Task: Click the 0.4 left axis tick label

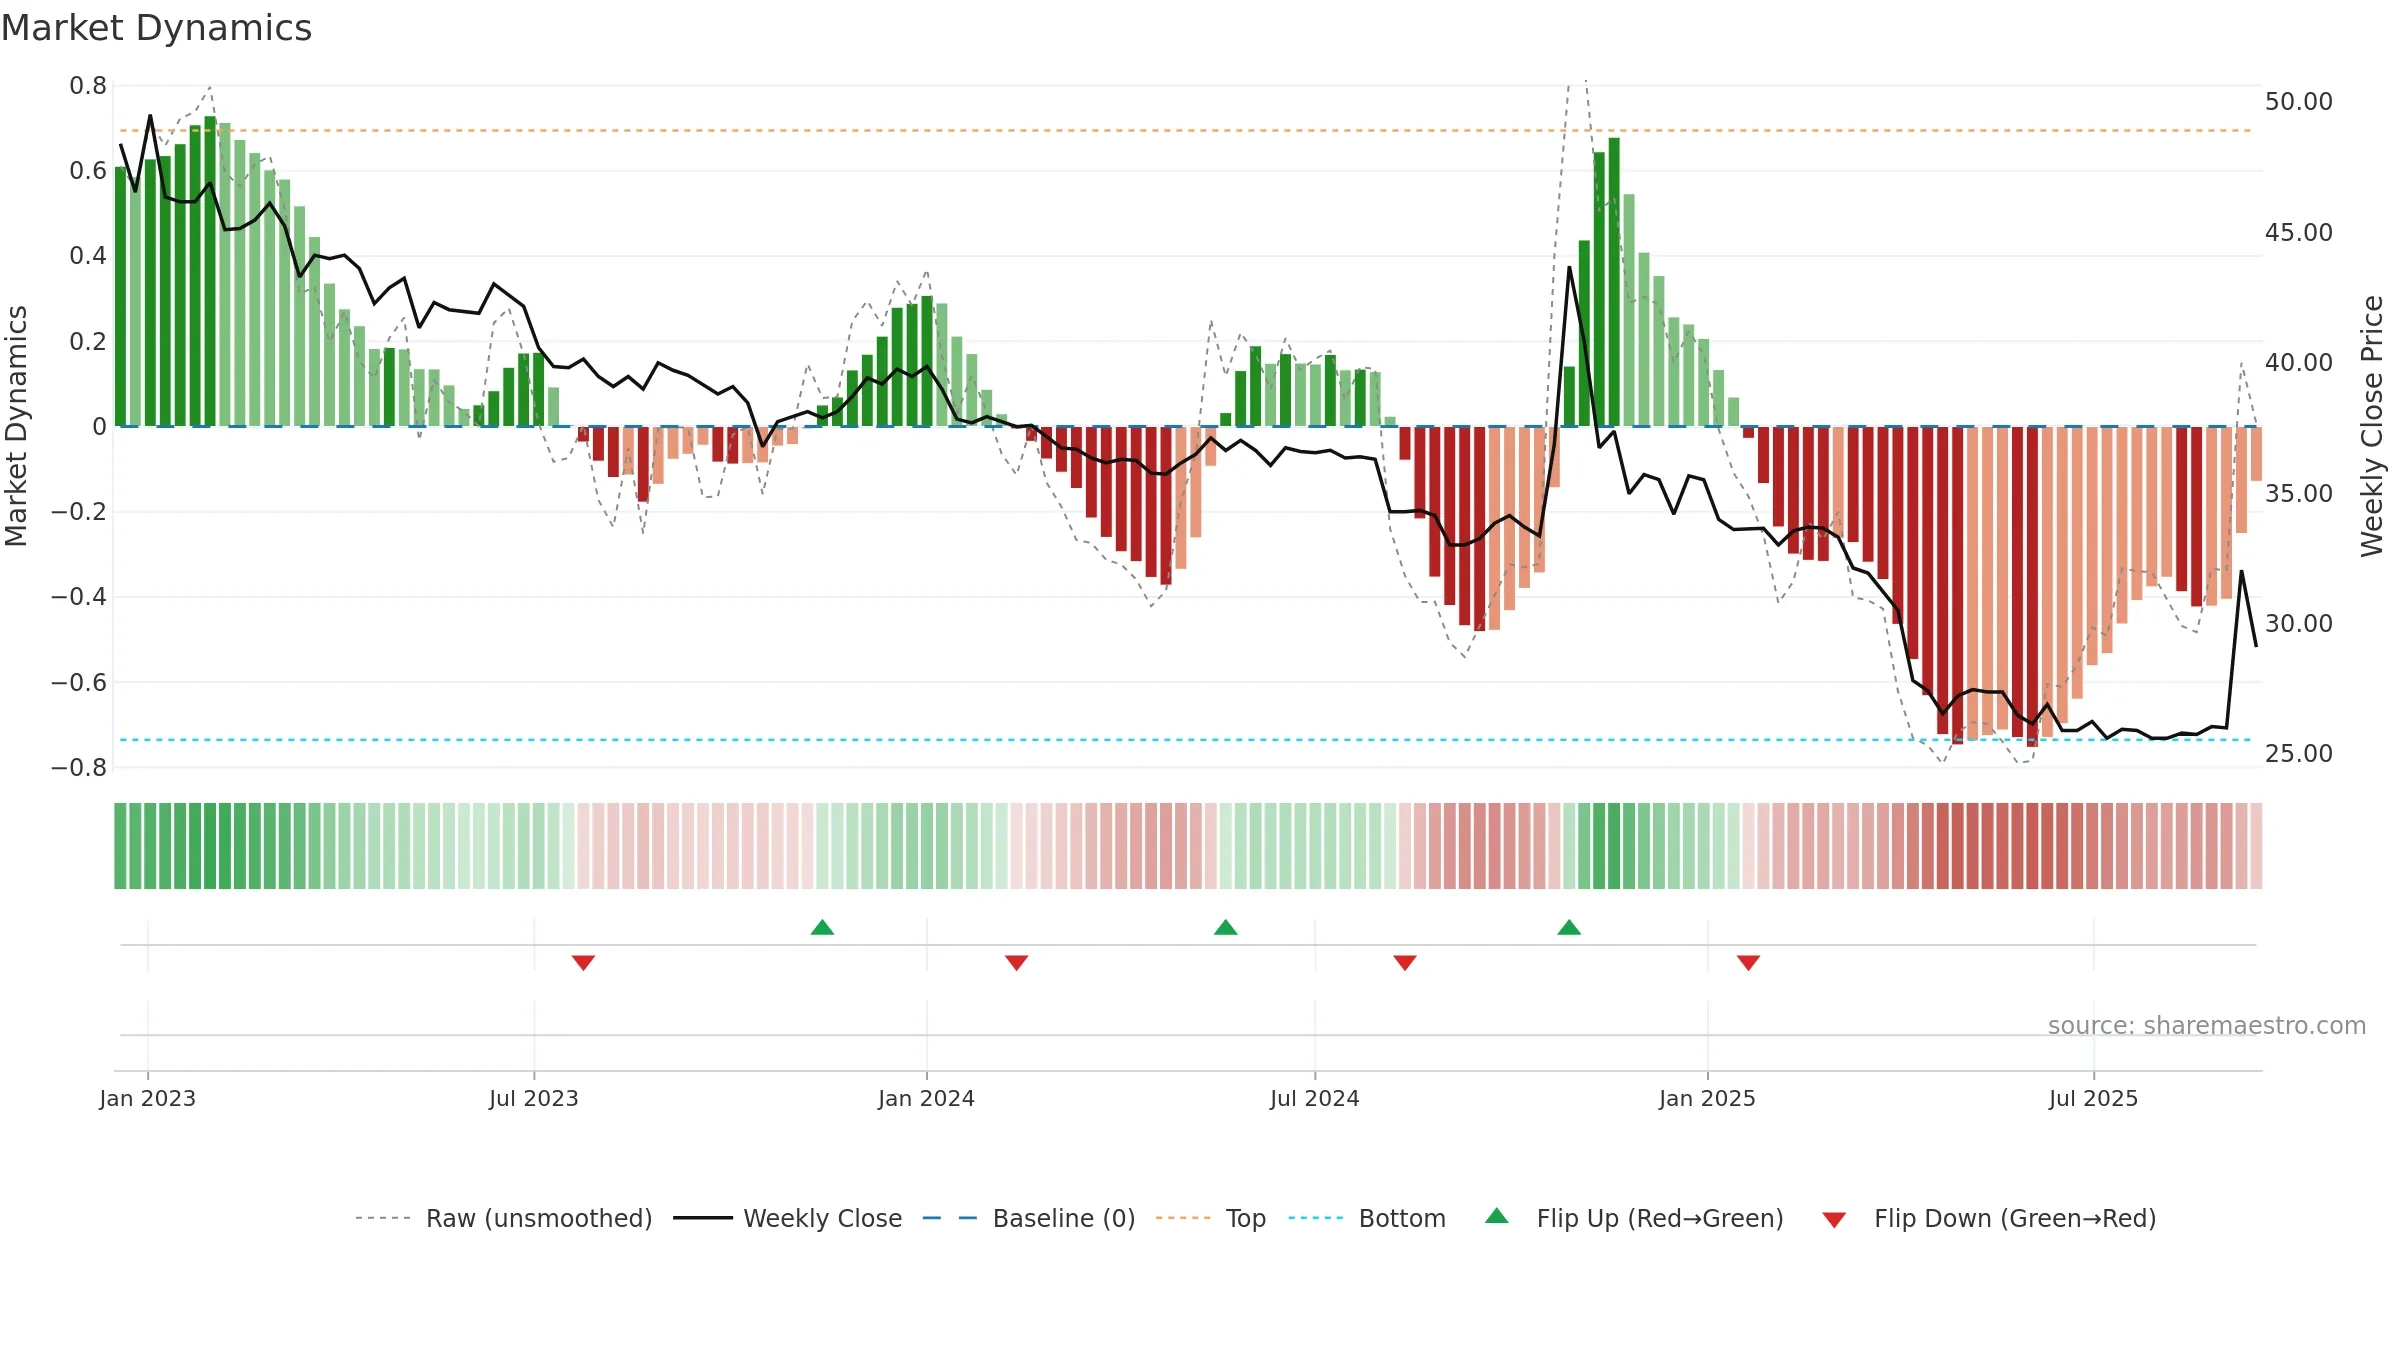Action: (x=88, y=256)
